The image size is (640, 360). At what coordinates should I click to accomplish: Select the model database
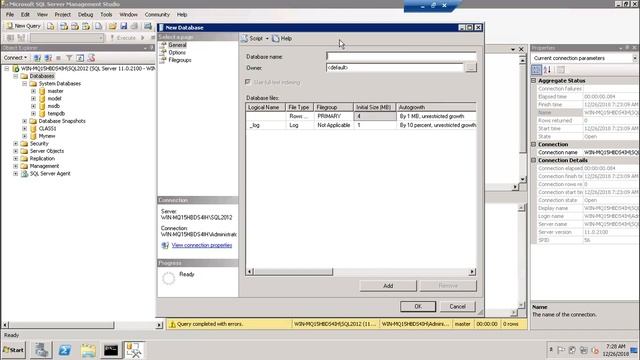pos(54,98)
